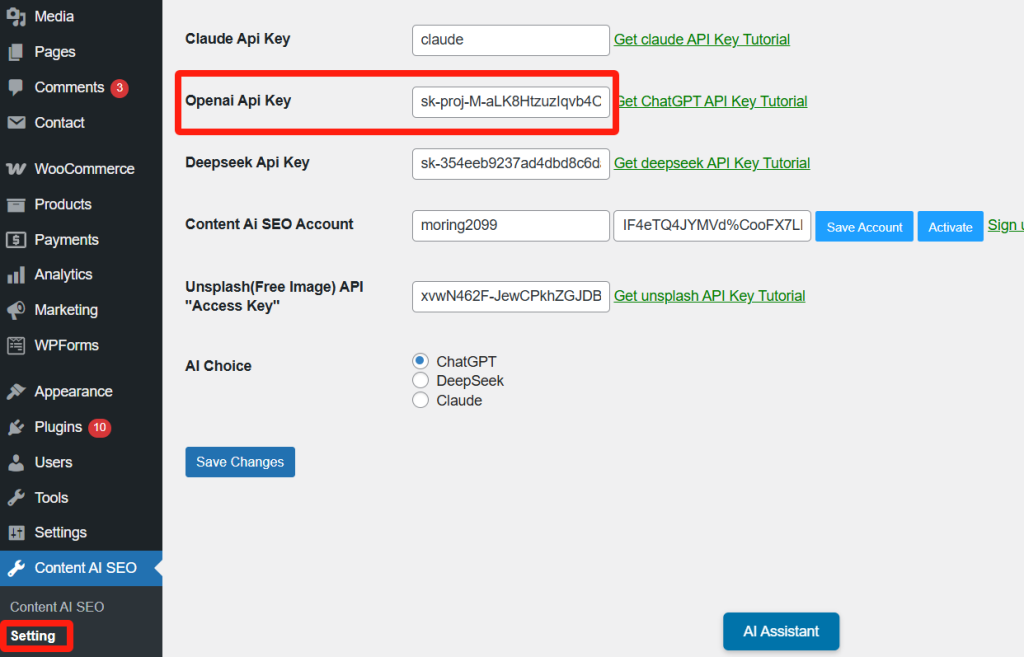Click the Activate button

(x=950, y=227)
